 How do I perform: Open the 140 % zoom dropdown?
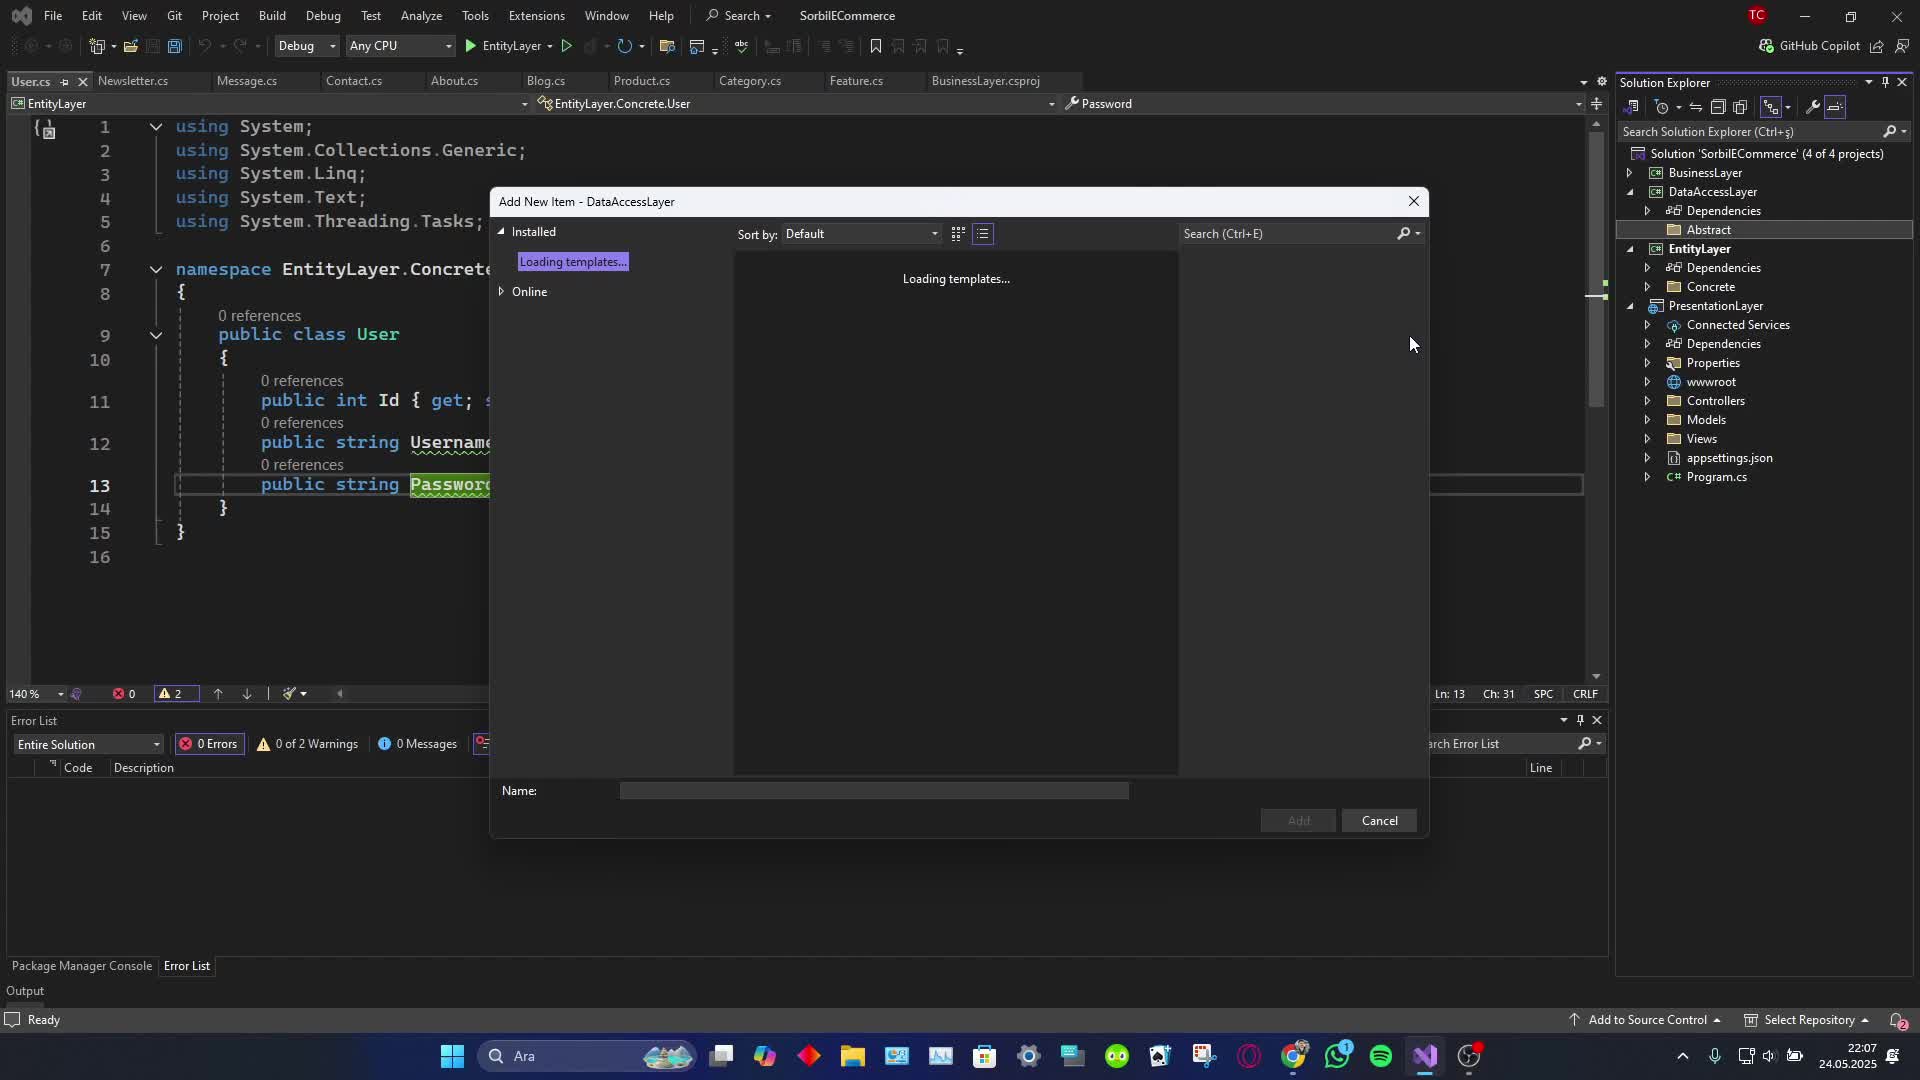pyautogui.click(x=36, y=694)
